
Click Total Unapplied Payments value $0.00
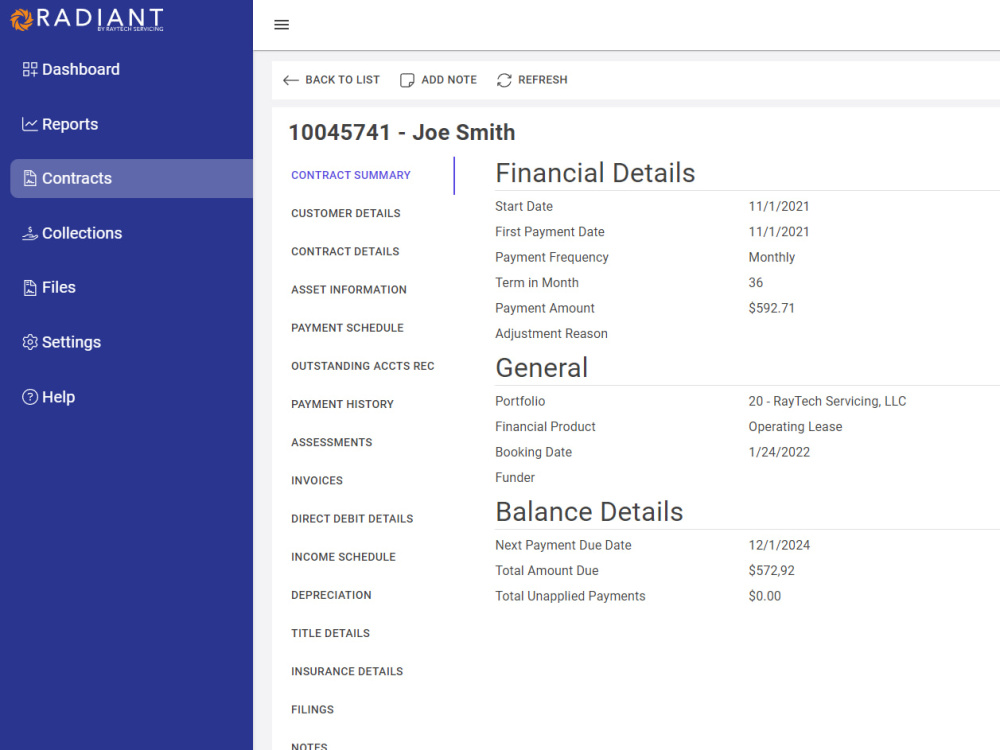(765, 597)
